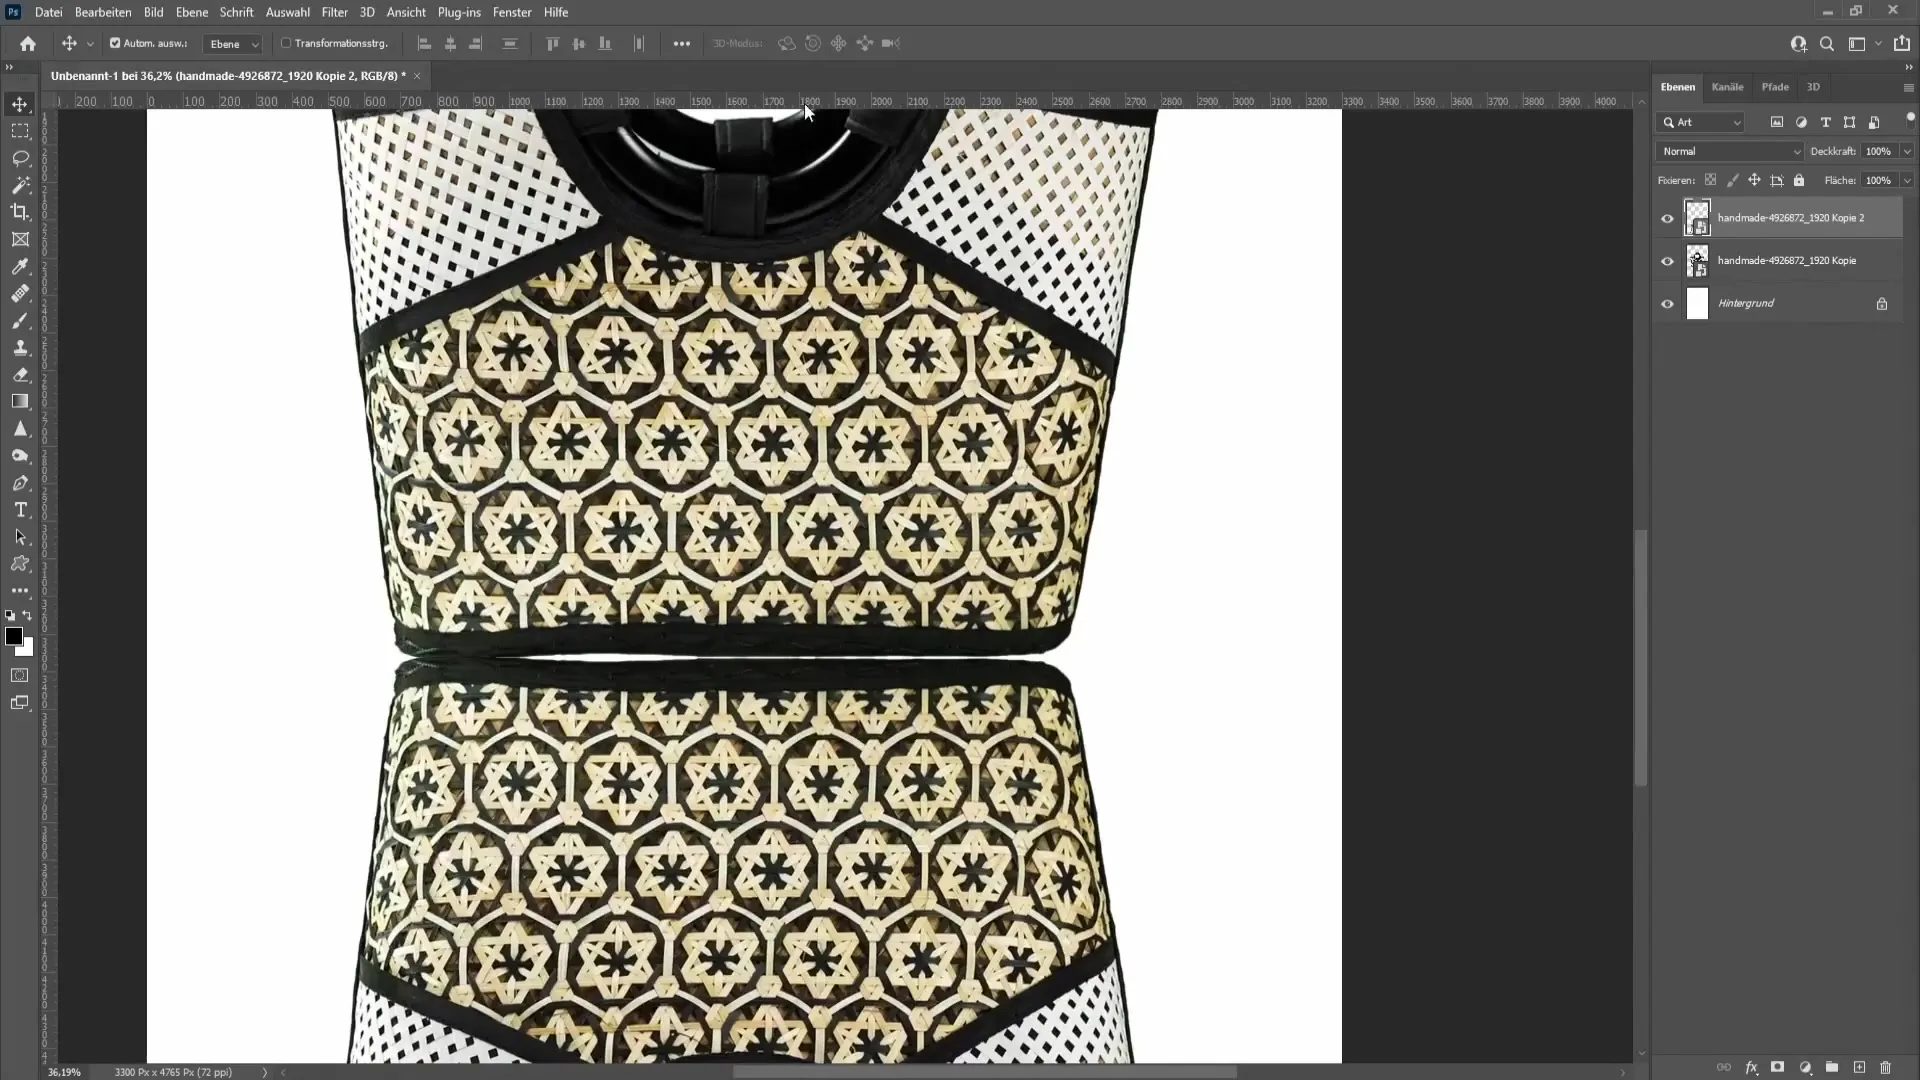Expand the blending mode dropdown Normal
This screenshot has height=1080, width=1920.
(1730, 150)
